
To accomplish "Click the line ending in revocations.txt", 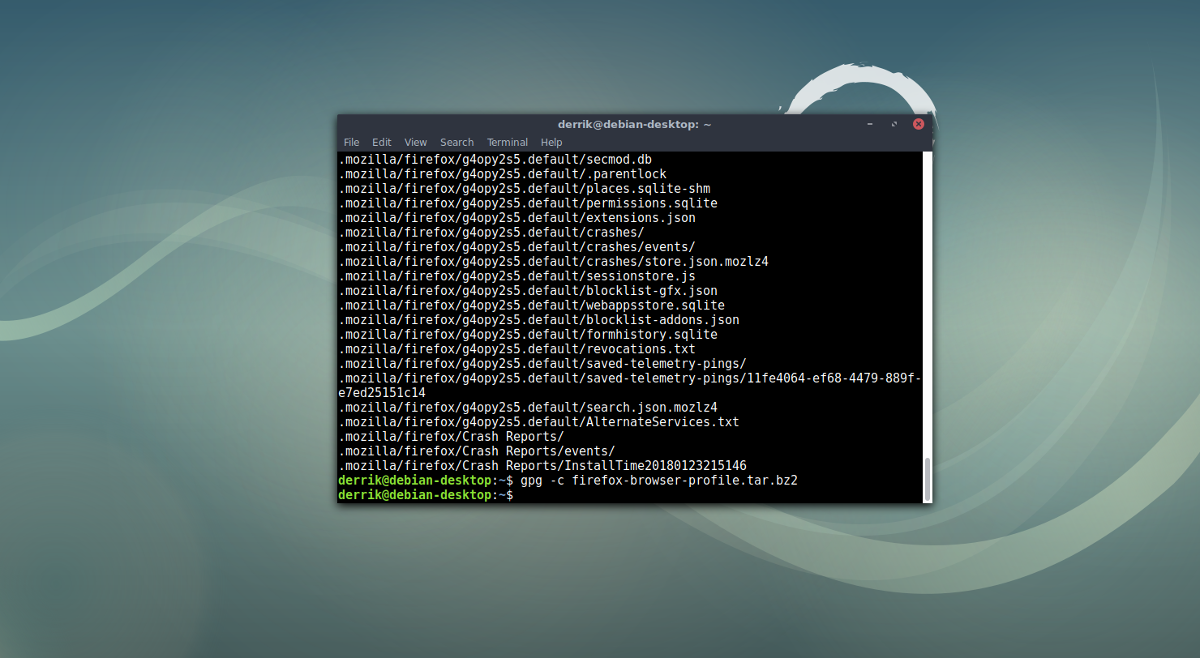I will (517, 349).
